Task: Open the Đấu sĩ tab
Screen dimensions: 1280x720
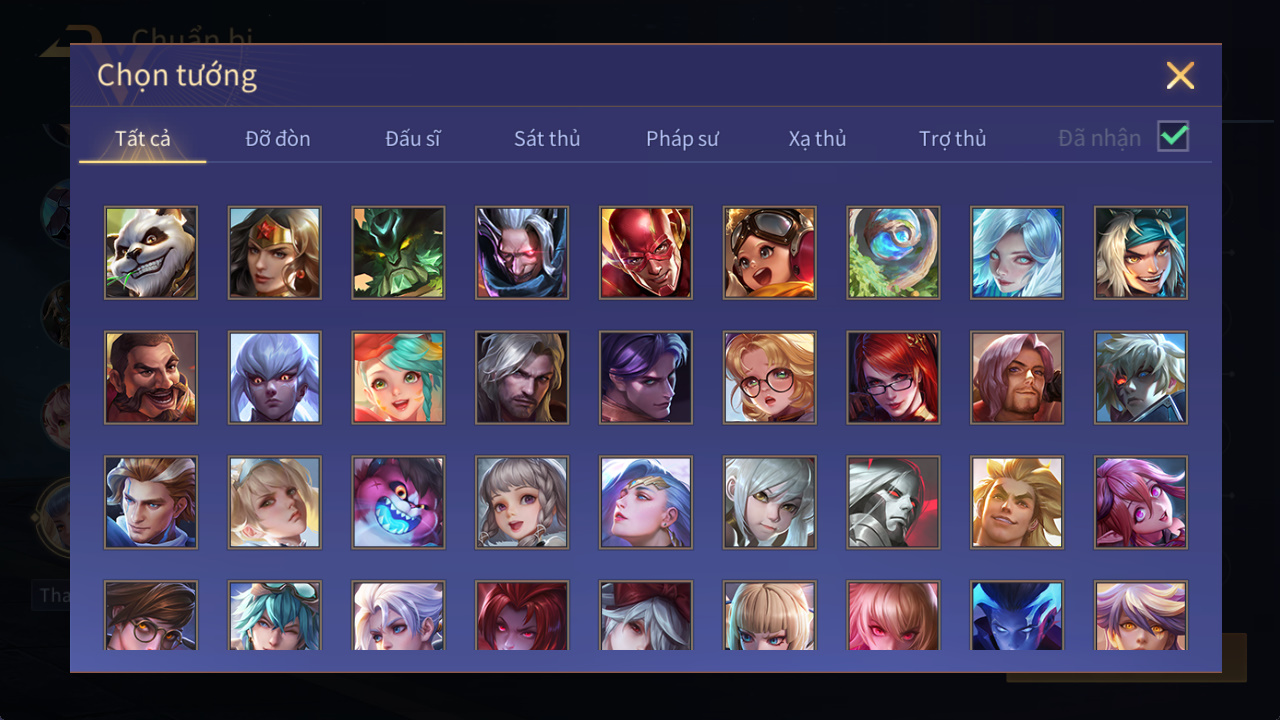Action: [413, 139]
